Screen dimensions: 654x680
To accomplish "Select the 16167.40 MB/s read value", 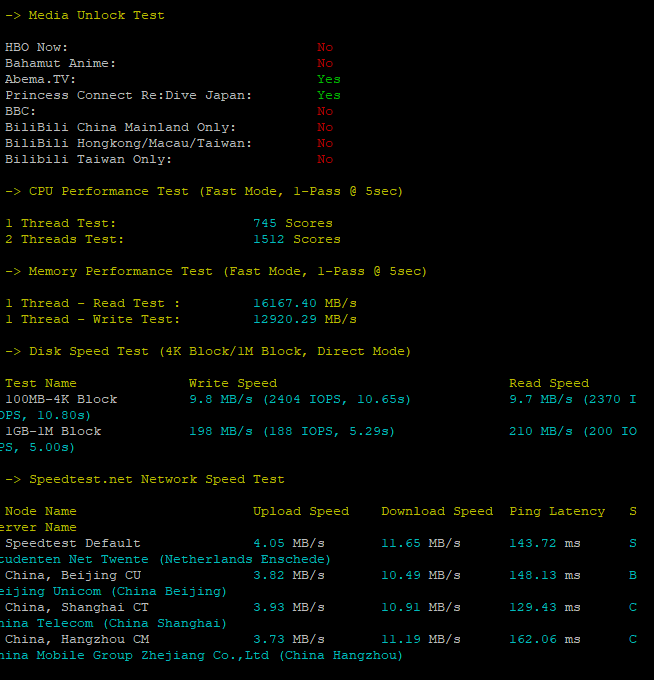I will pos(305,303).
